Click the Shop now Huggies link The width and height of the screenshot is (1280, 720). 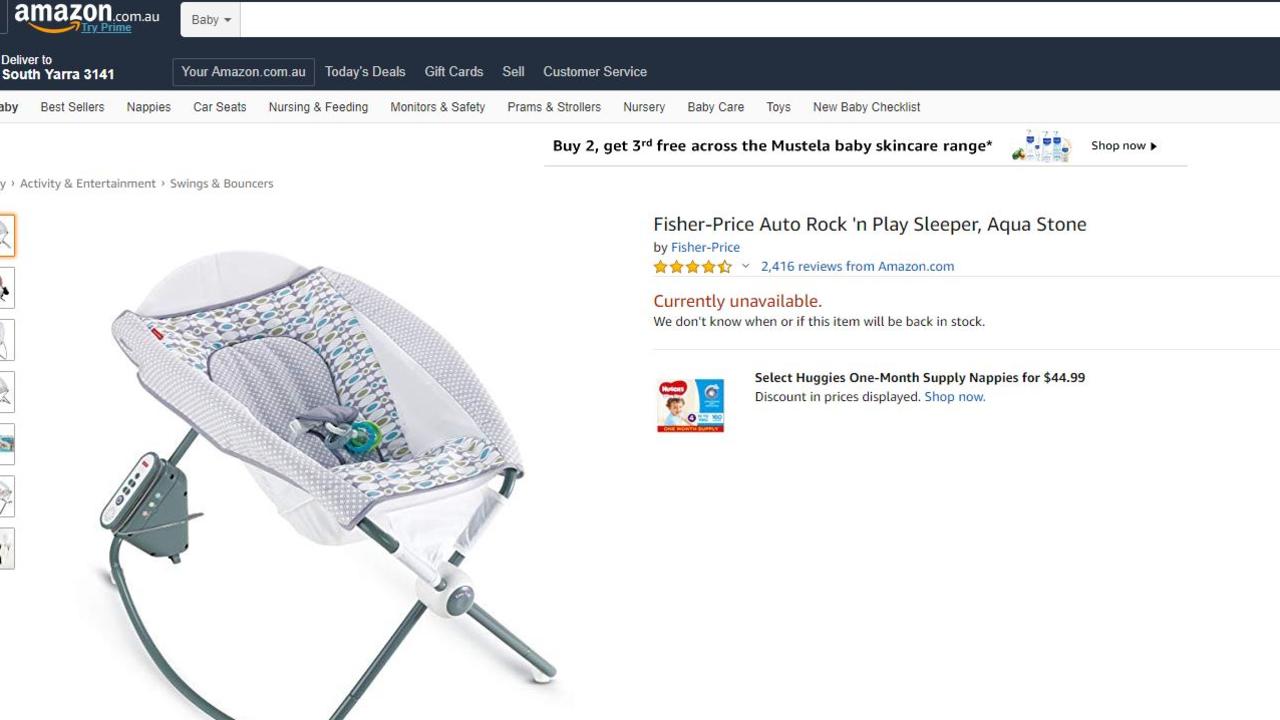(x=955, y=397)
